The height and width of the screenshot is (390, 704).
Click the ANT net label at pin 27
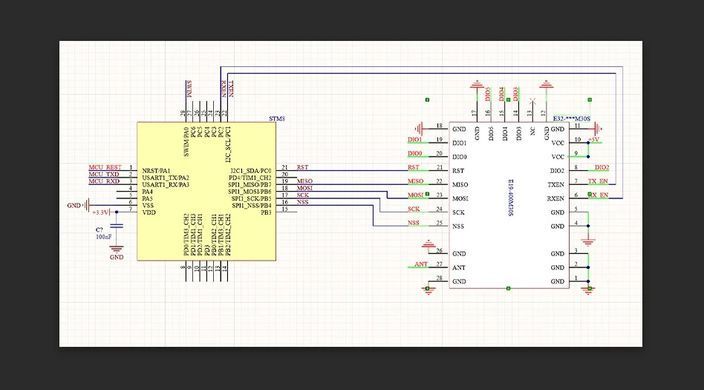pyautogui.click(x=421, y=264)
